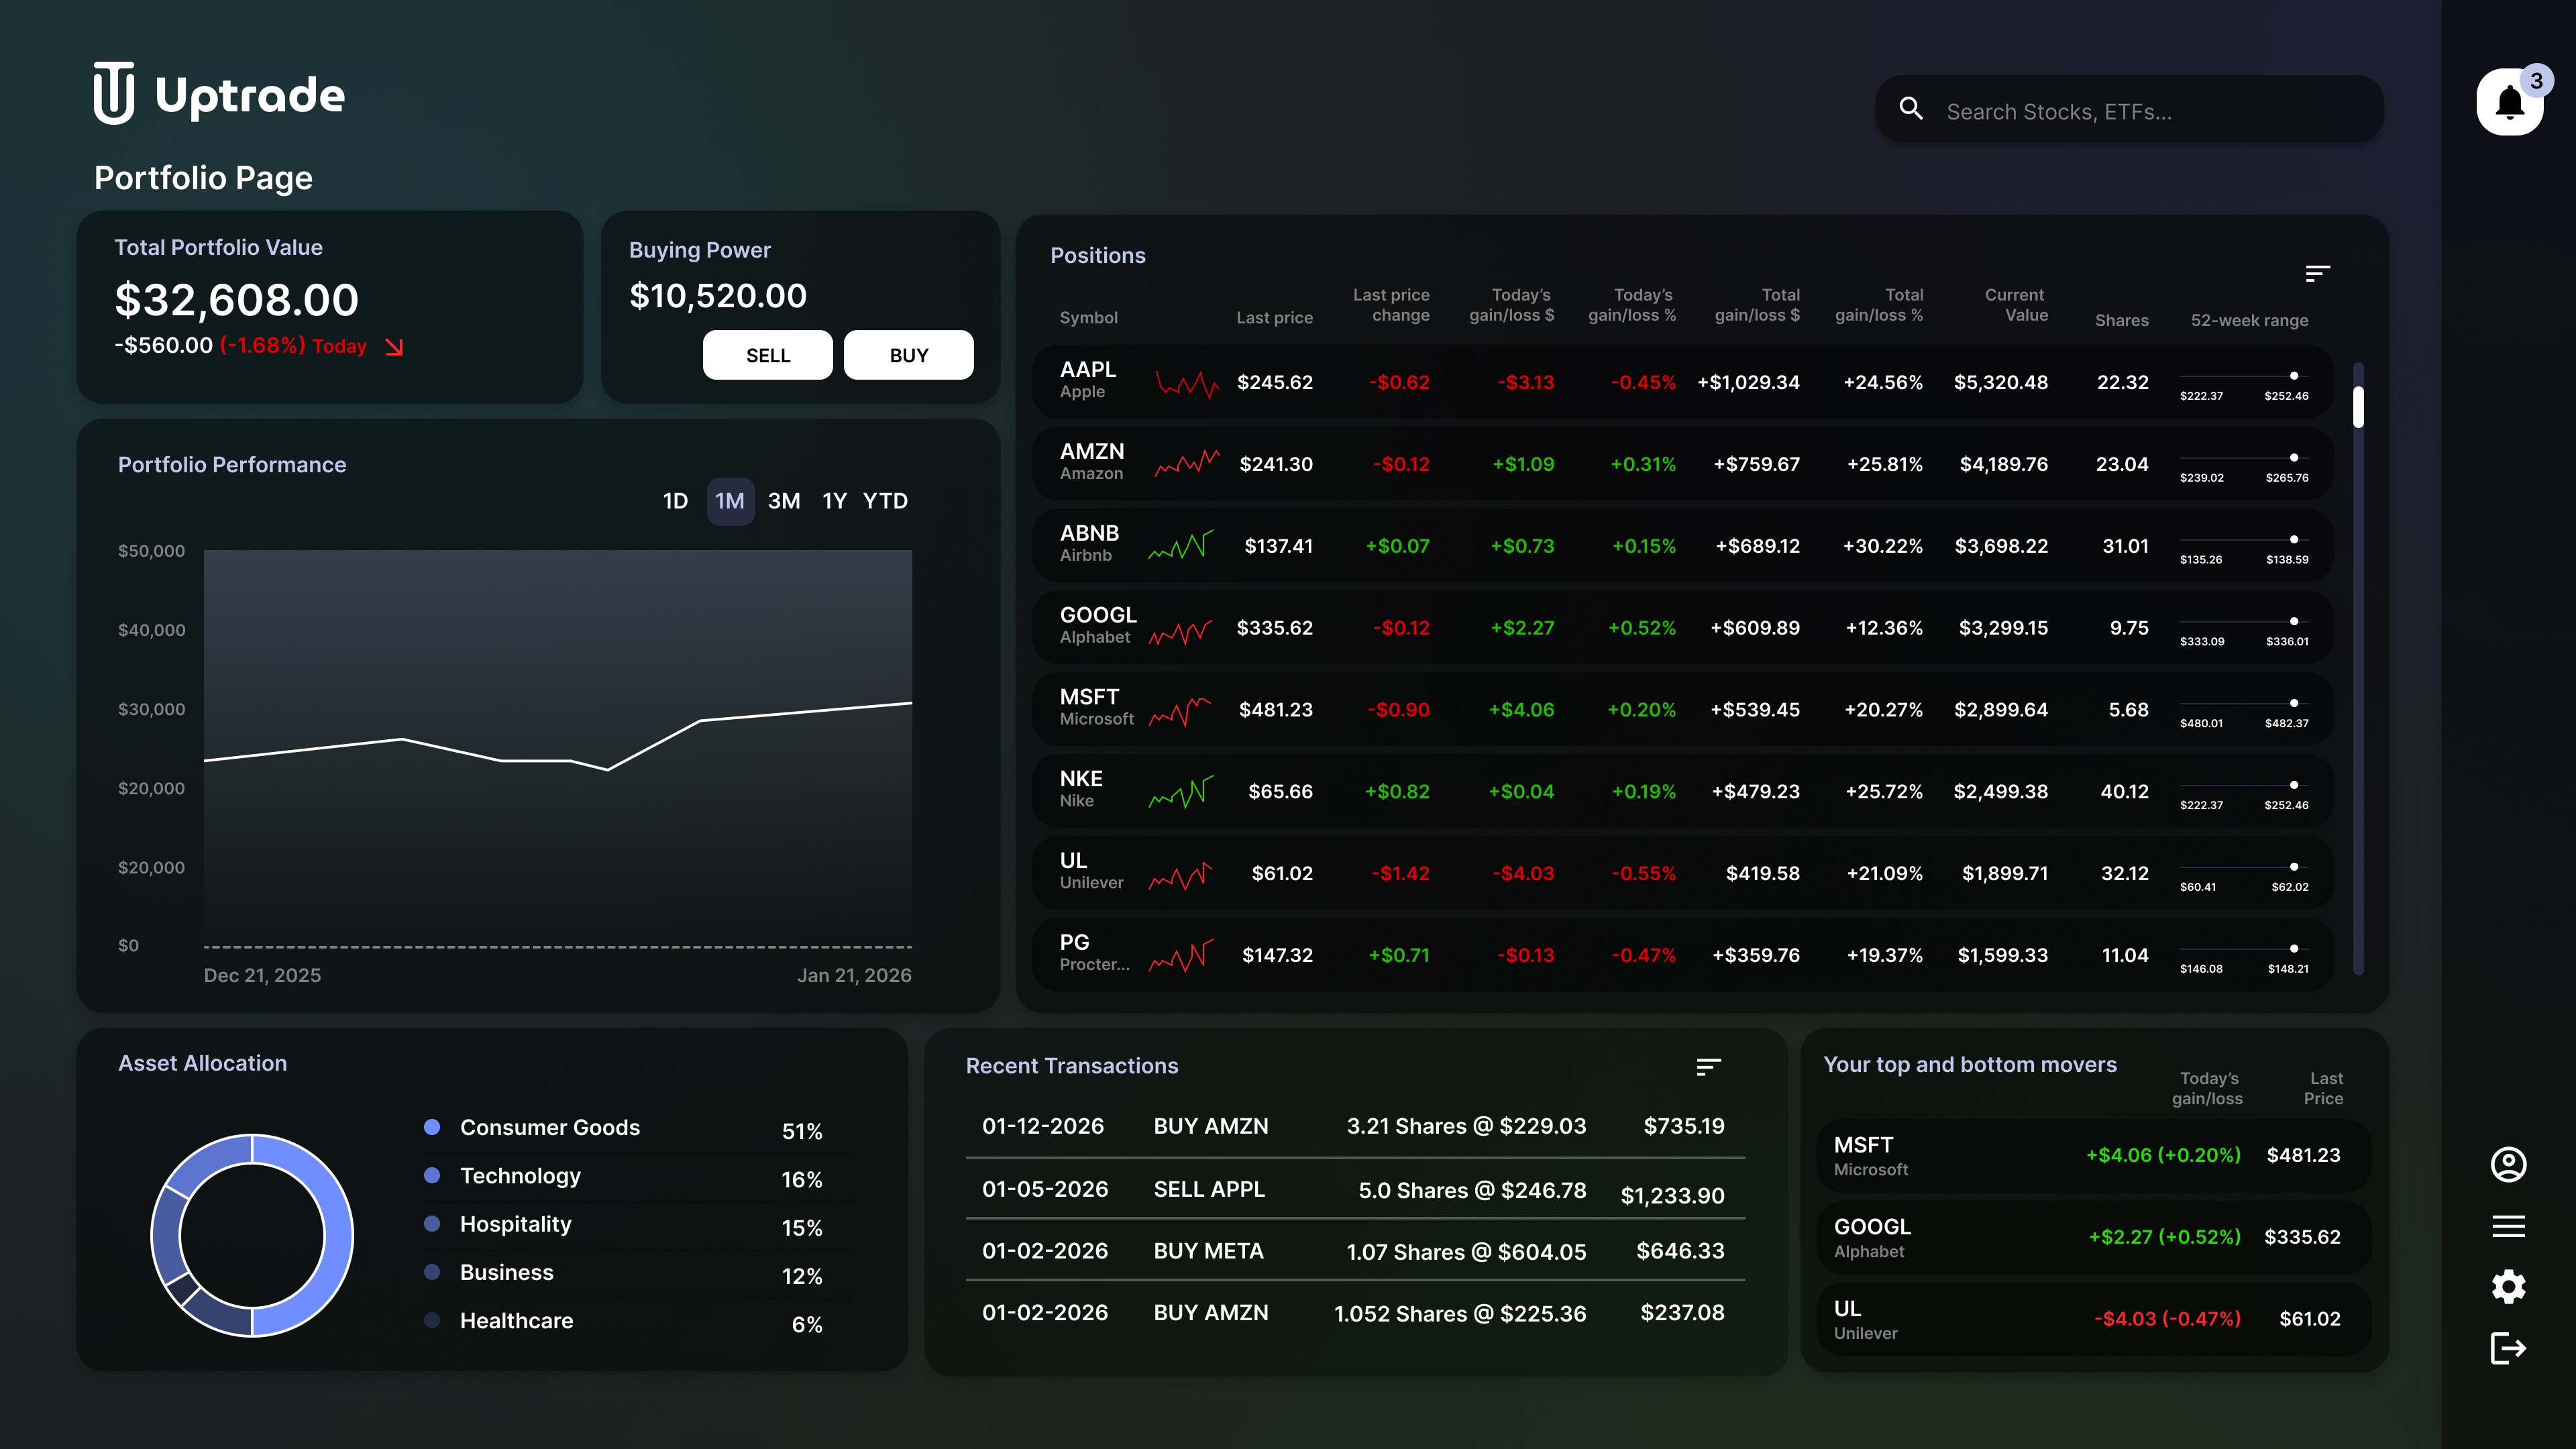Screen dimensions: 2576x1449
Task: Select the YTD time range
Action: coord(885,501)
